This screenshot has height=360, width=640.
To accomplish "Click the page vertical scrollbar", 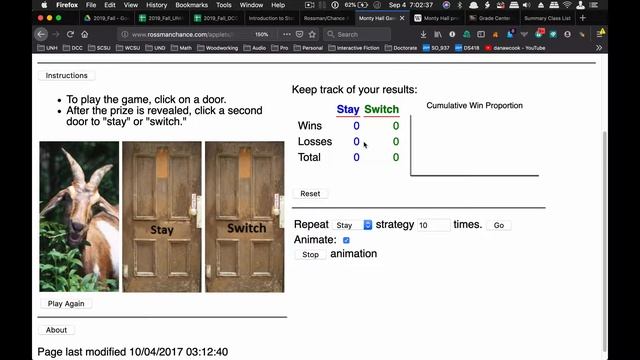I will [x=604, y=241].
